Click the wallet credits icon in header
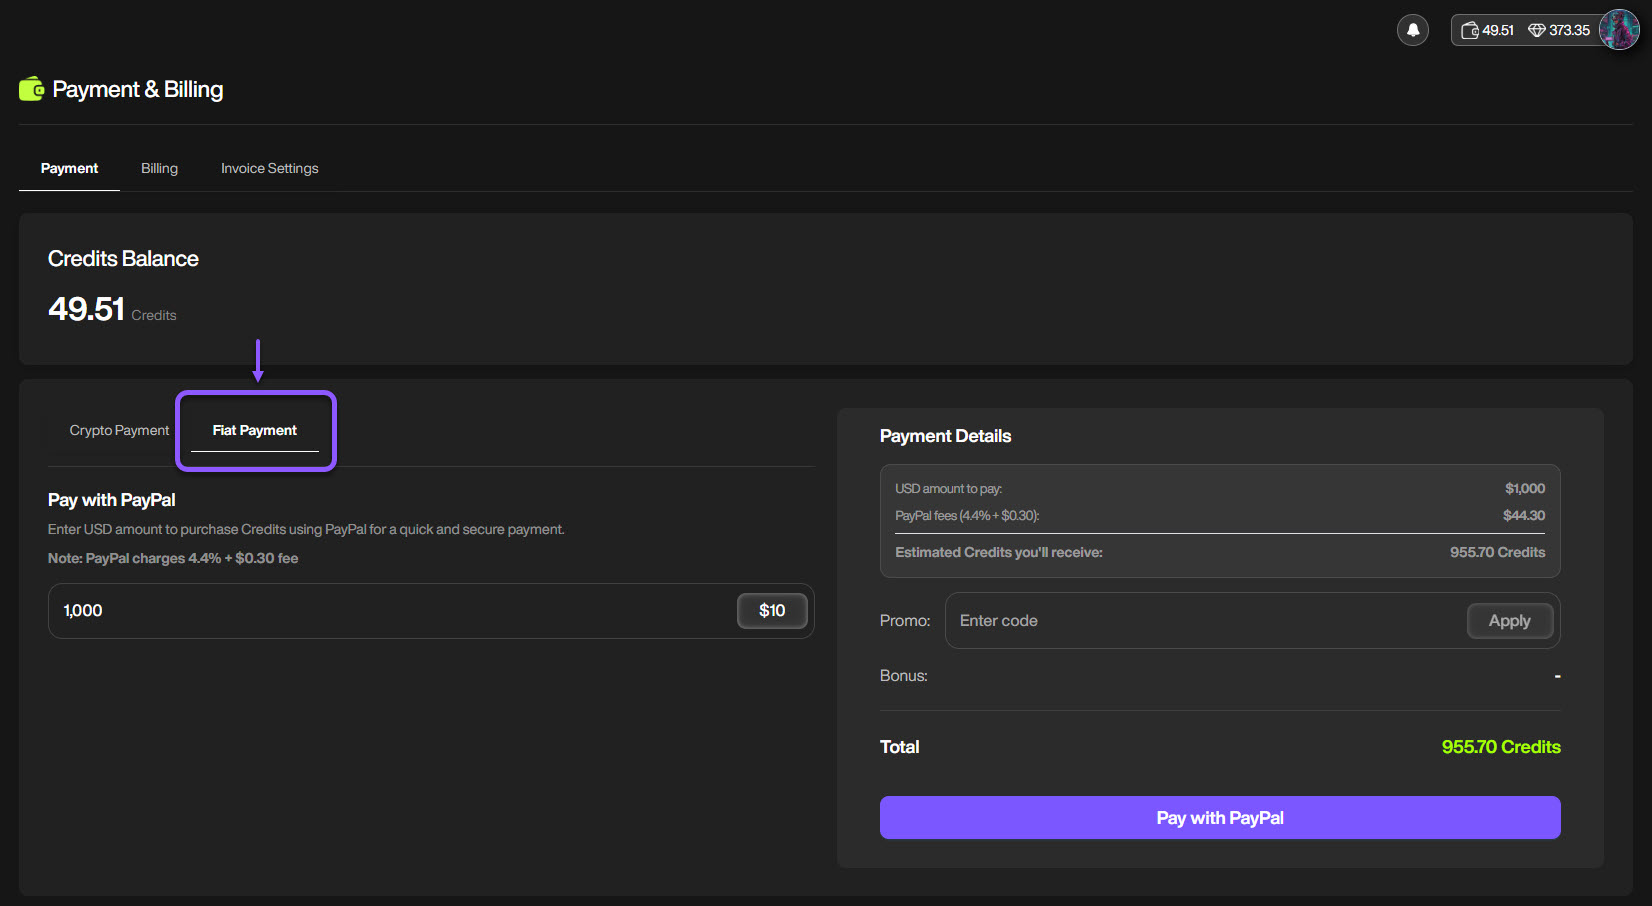The height and width of the screenshot is (906, 1652). click(x=1469, y=30)
